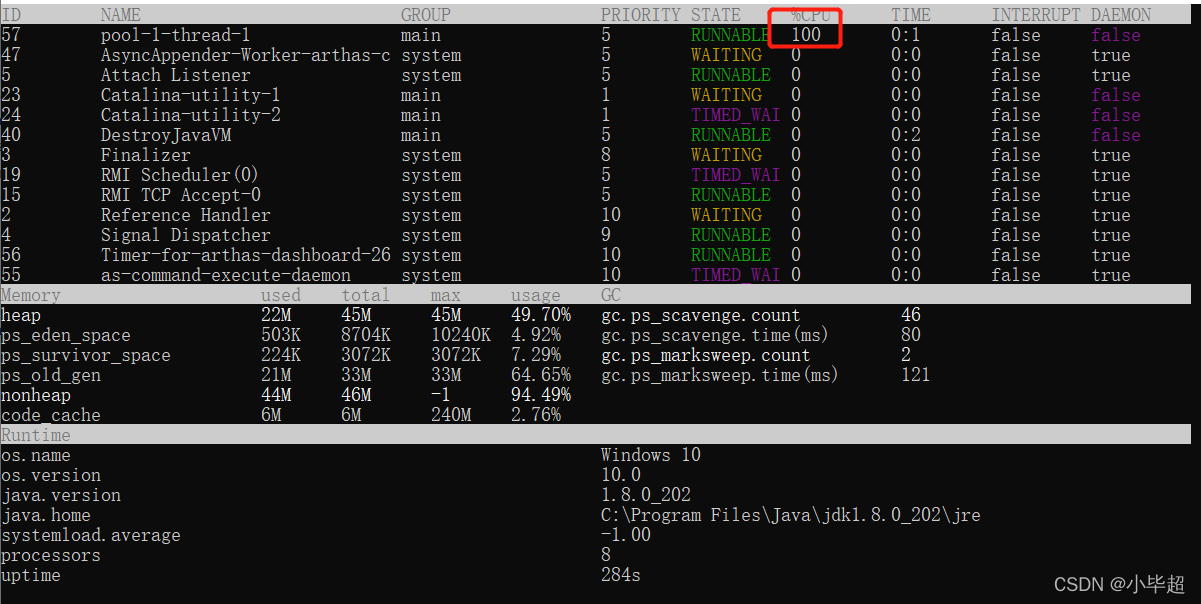Click the Signal Dispatcher thread name

click(185, 235)
